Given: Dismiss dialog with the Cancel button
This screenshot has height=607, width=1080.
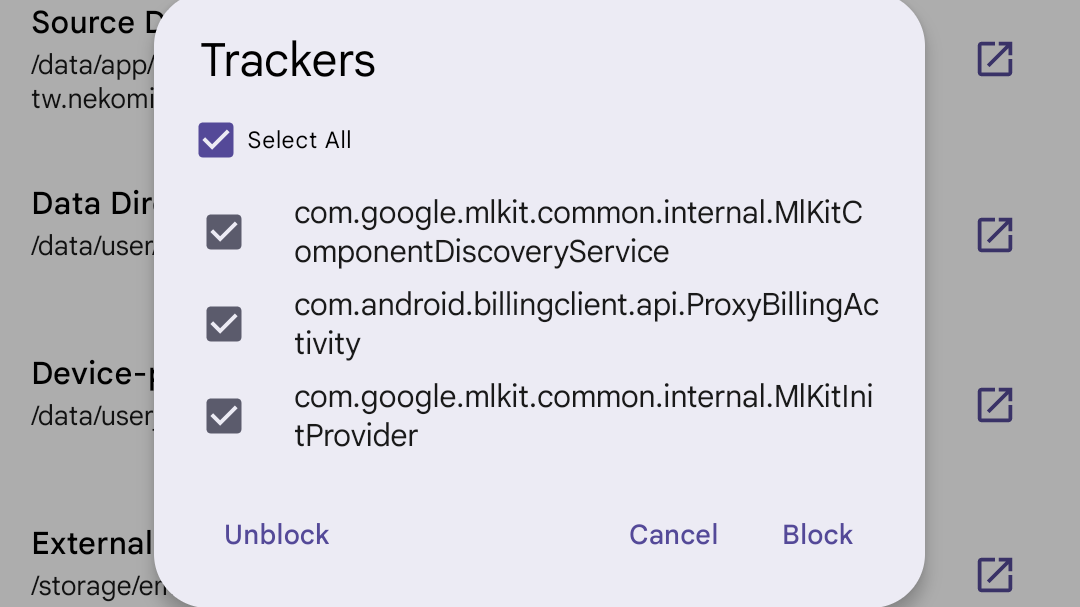Looking at the screenshot, I should [x=673, y=534].
